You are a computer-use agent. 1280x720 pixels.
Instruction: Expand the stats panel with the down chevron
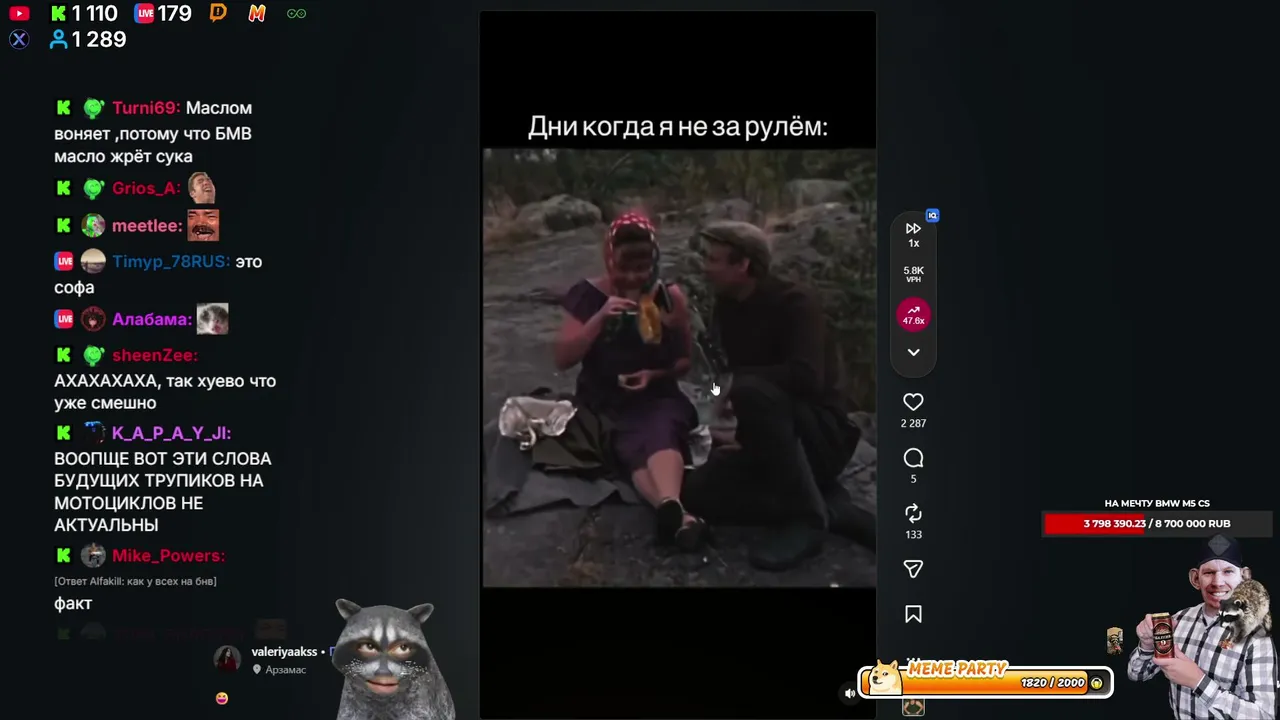pyautogui.click(x=913, y=352)
